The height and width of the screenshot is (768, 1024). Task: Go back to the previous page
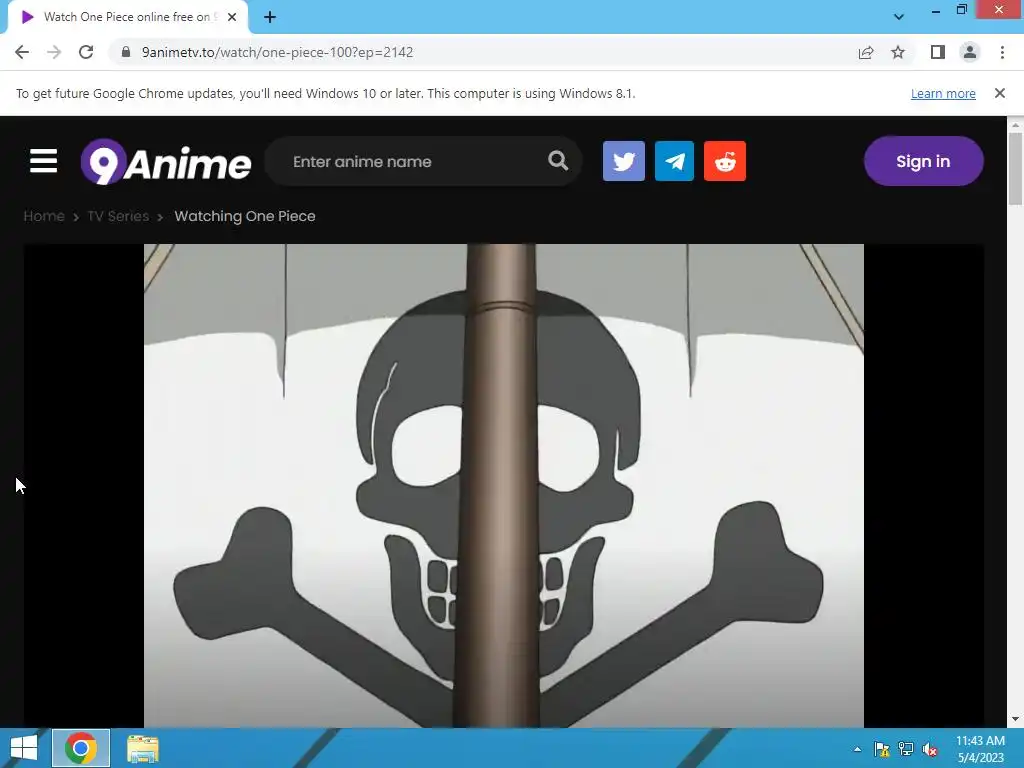[22, 52]
